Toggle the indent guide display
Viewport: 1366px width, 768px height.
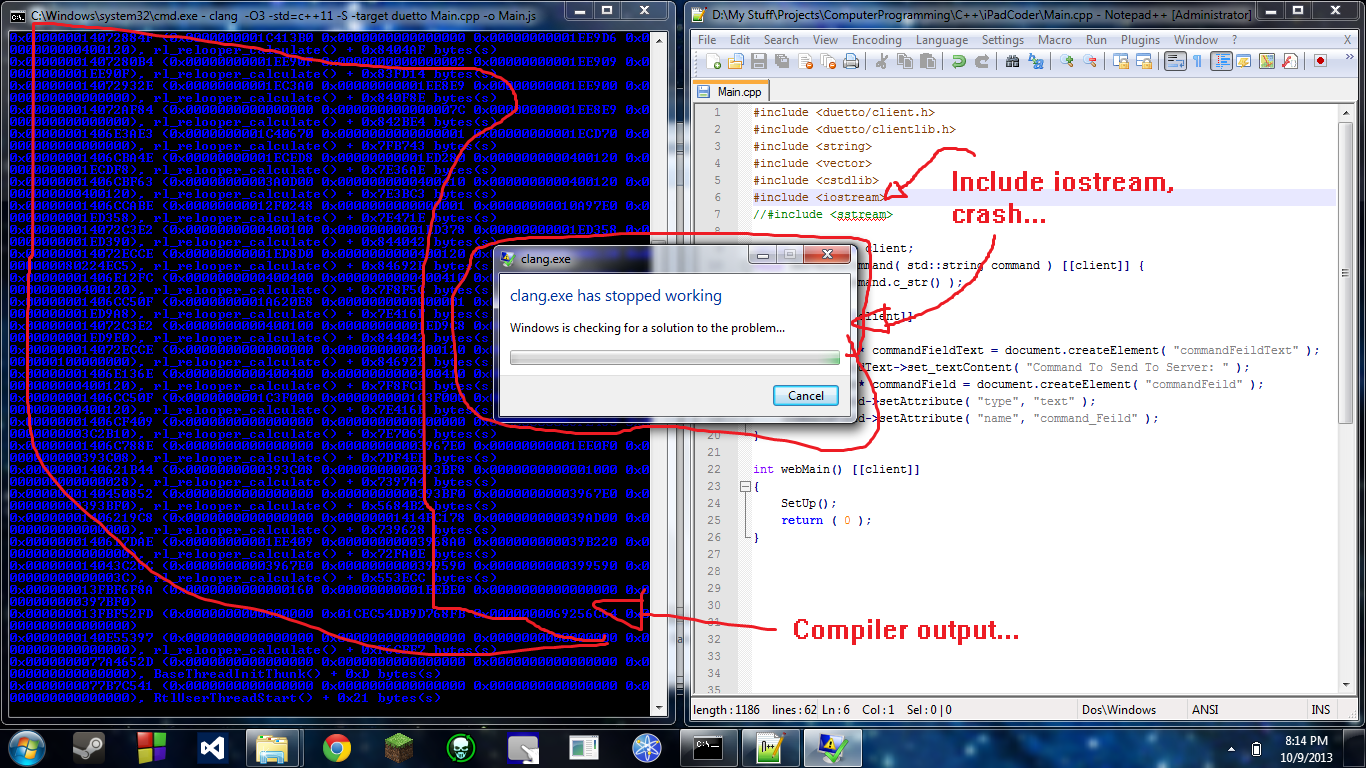pyautogui.click(x=1221, y=61)
